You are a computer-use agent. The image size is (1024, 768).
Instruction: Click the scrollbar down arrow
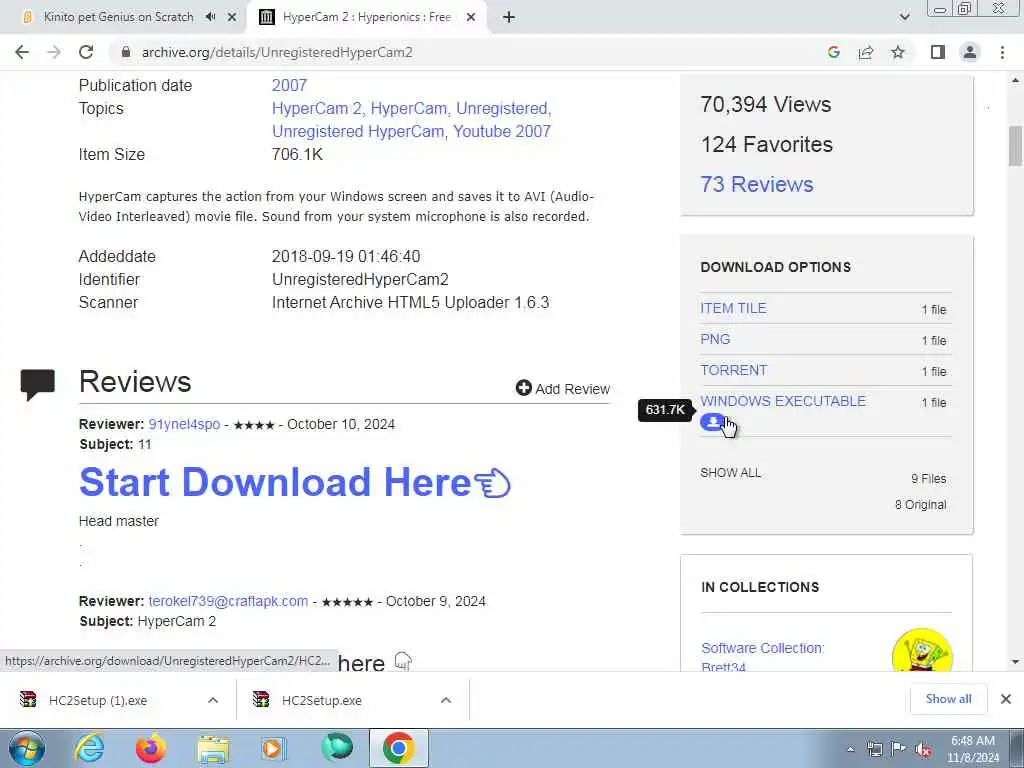click(x=1015, y=663)
